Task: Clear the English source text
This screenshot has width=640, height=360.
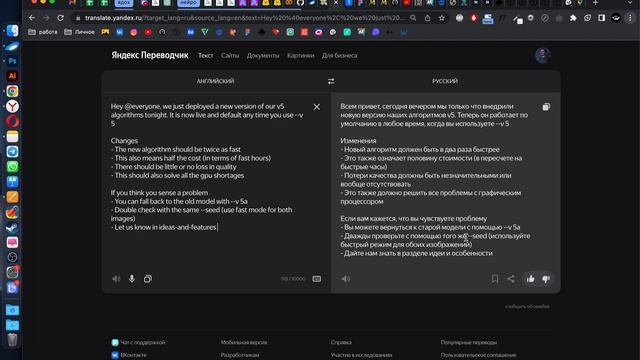Action: [317, 107]
